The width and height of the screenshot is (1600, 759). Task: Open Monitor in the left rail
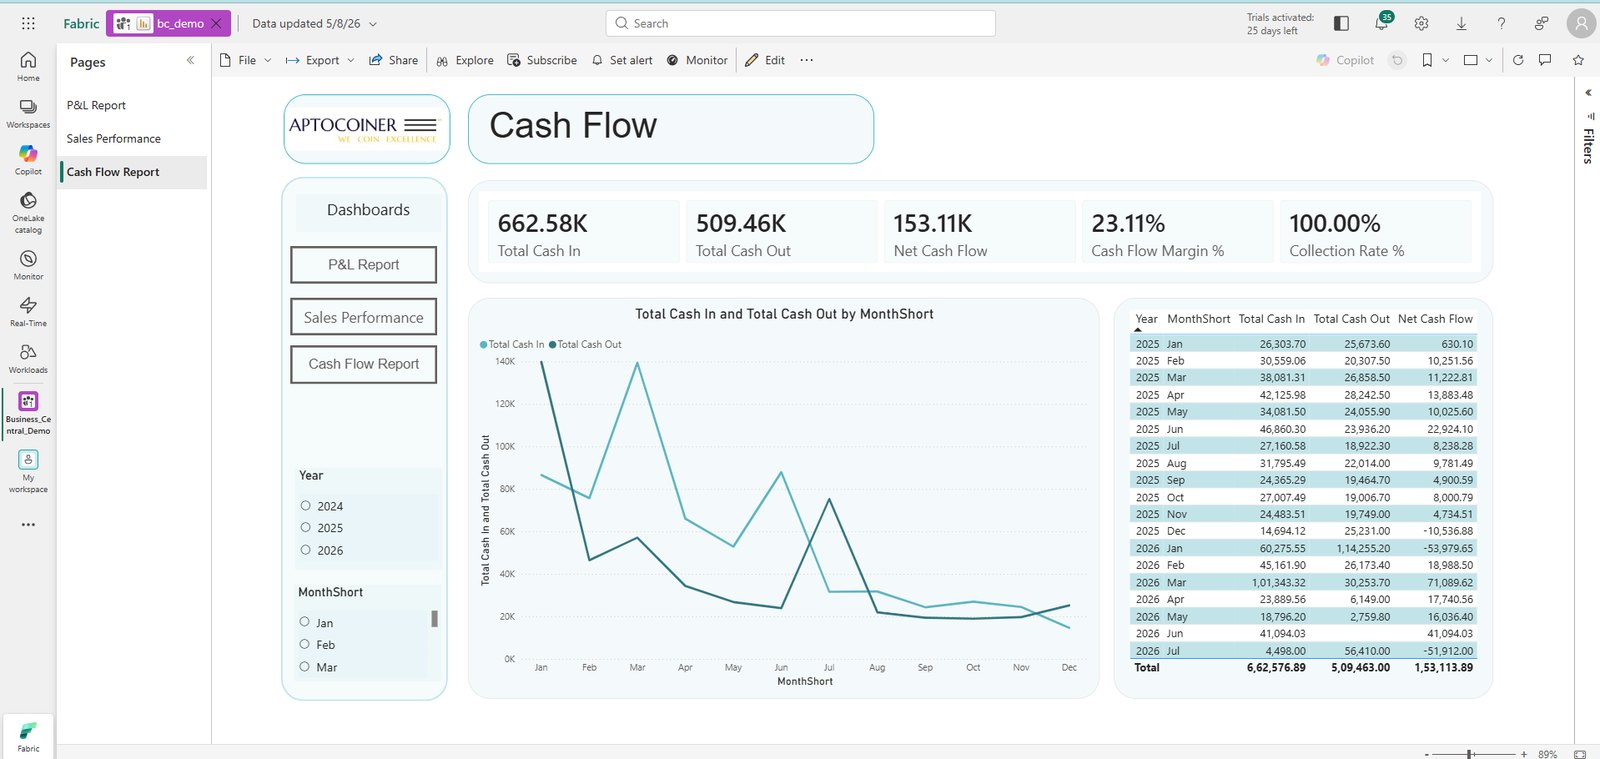[x=28, y=265]
